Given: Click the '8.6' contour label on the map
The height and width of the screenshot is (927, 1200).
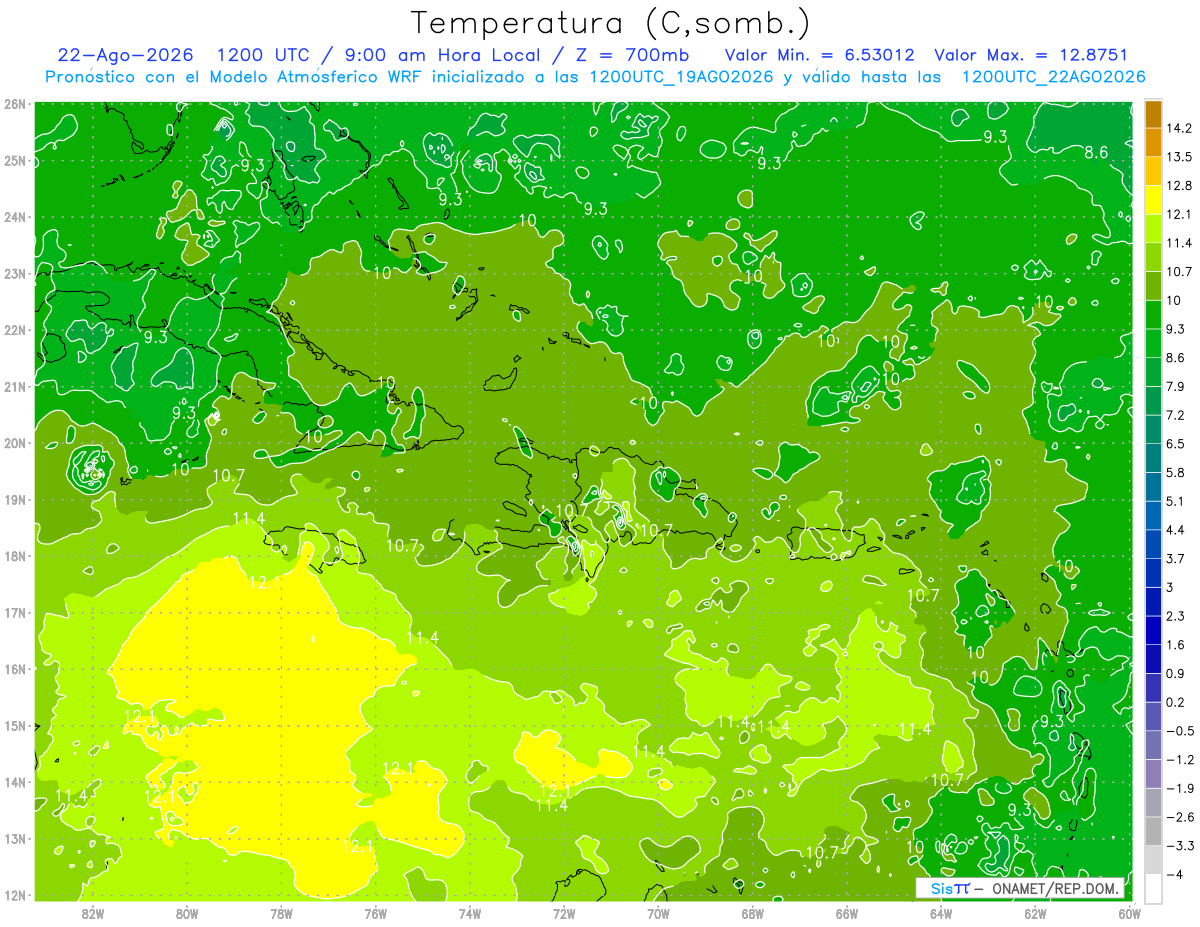Looking at the screenshot, I should pos(1097,153).
